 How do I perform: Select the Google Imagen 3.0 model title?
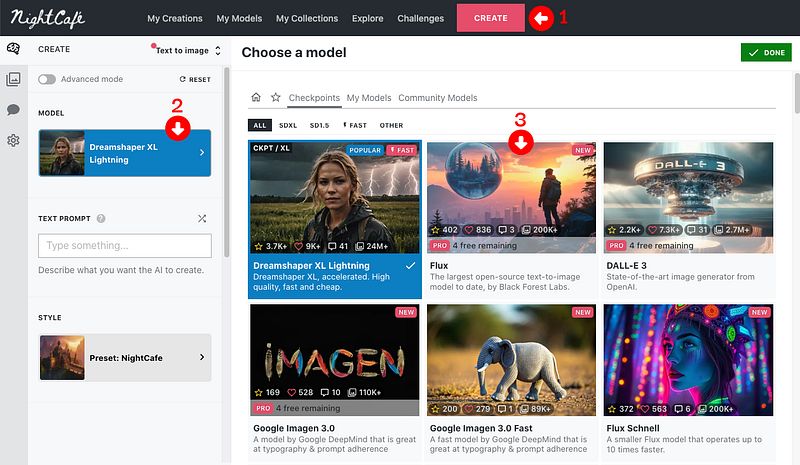pos(294,428)
